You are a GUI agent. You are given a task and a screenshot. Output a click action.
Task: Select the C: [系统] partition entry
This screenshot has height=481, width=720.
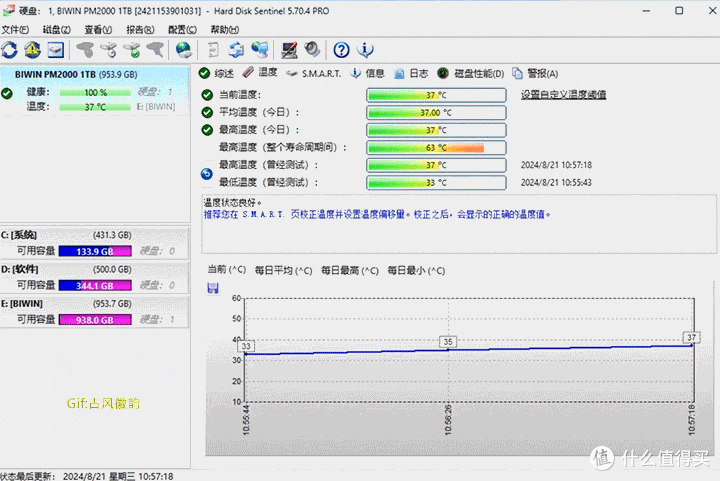pos(94,243)
